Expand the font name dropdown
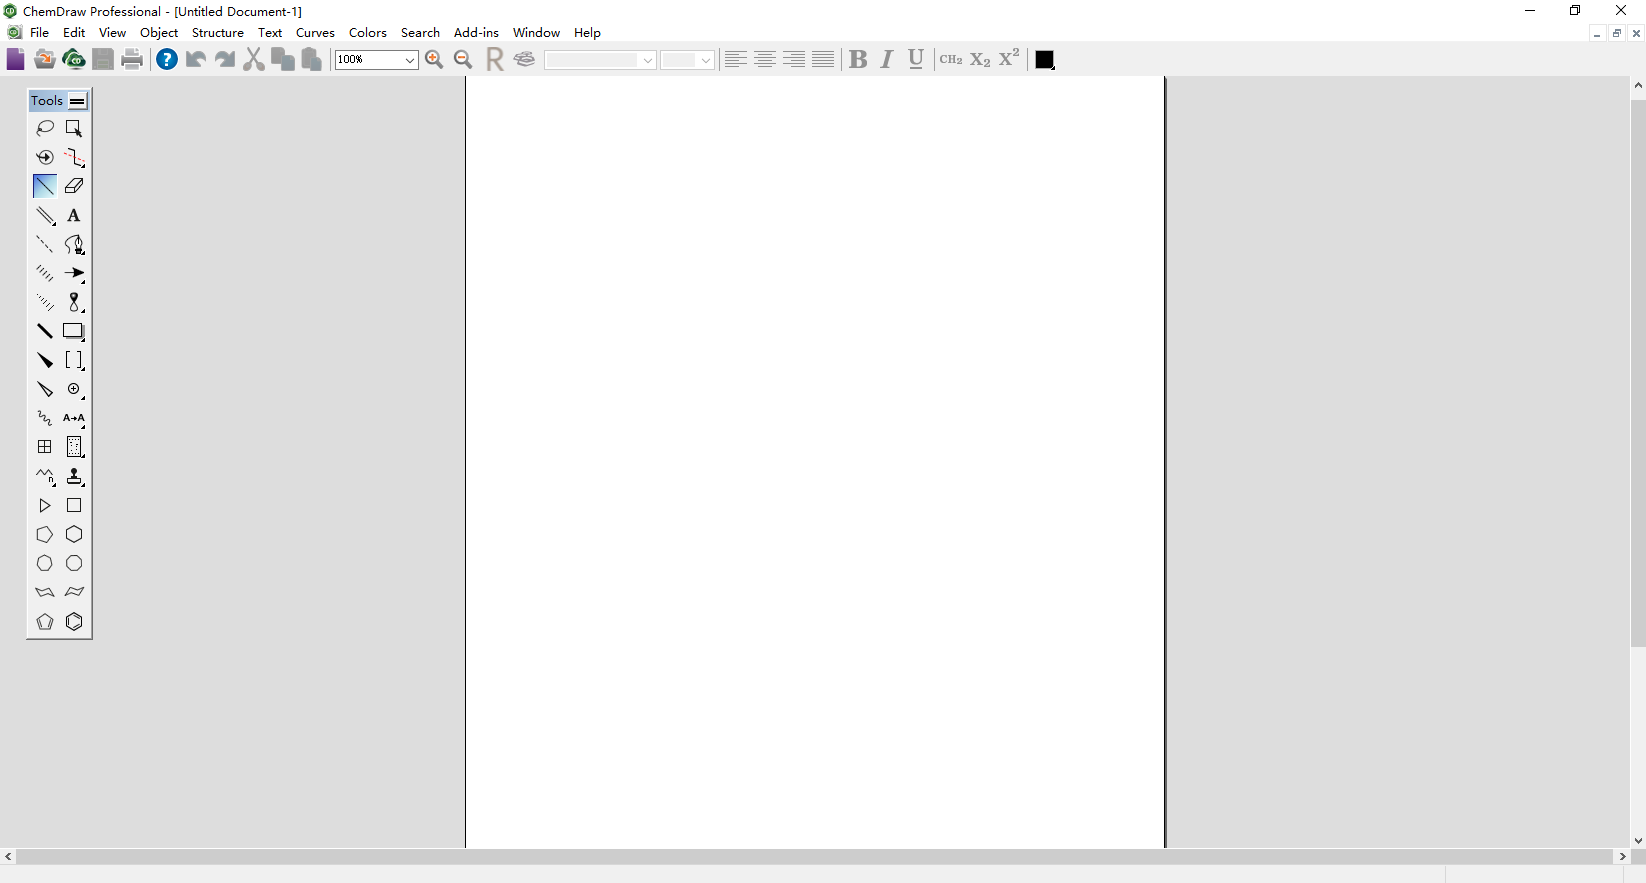Image resolution: width=1646 pixels, height=883 pixels. click(x=647, y=60)
